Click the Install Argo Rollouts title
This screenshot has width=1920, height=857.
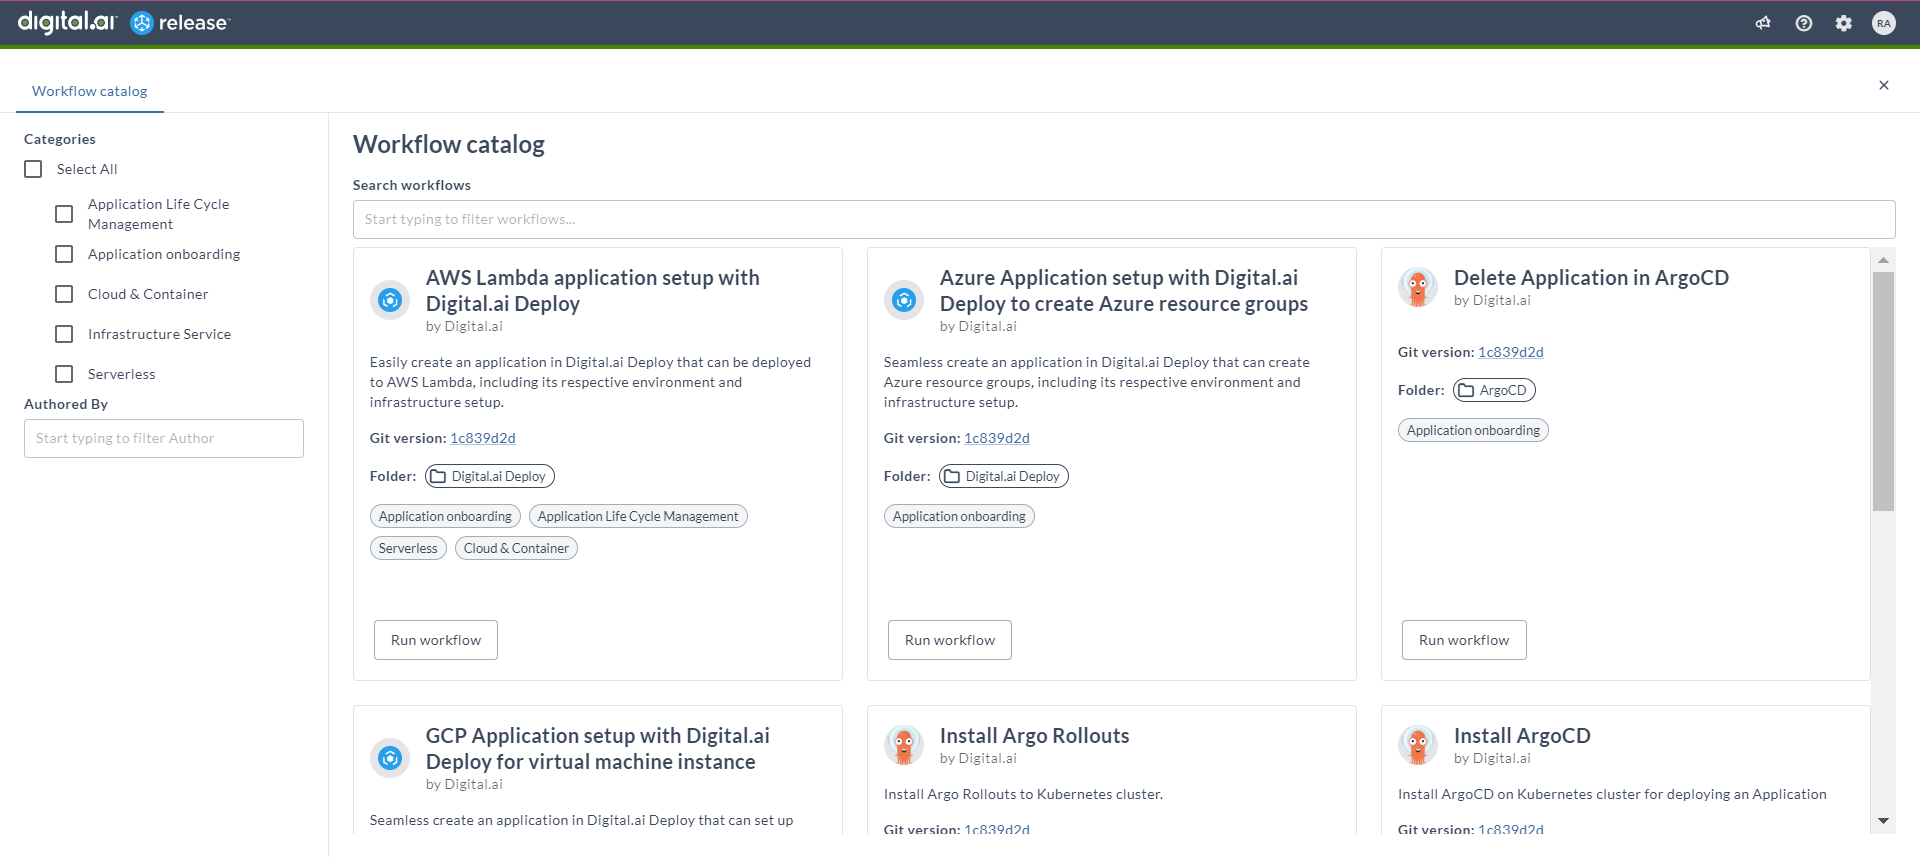[1034, 736]
